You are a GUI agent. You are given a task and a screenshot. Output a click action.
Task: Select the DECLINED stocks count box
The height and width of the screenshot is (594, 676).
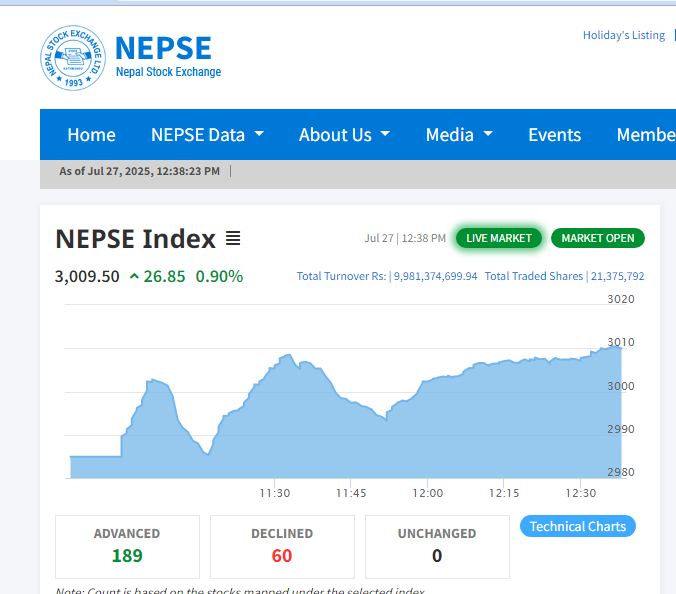pyautogui.click(x=282, y=546)
